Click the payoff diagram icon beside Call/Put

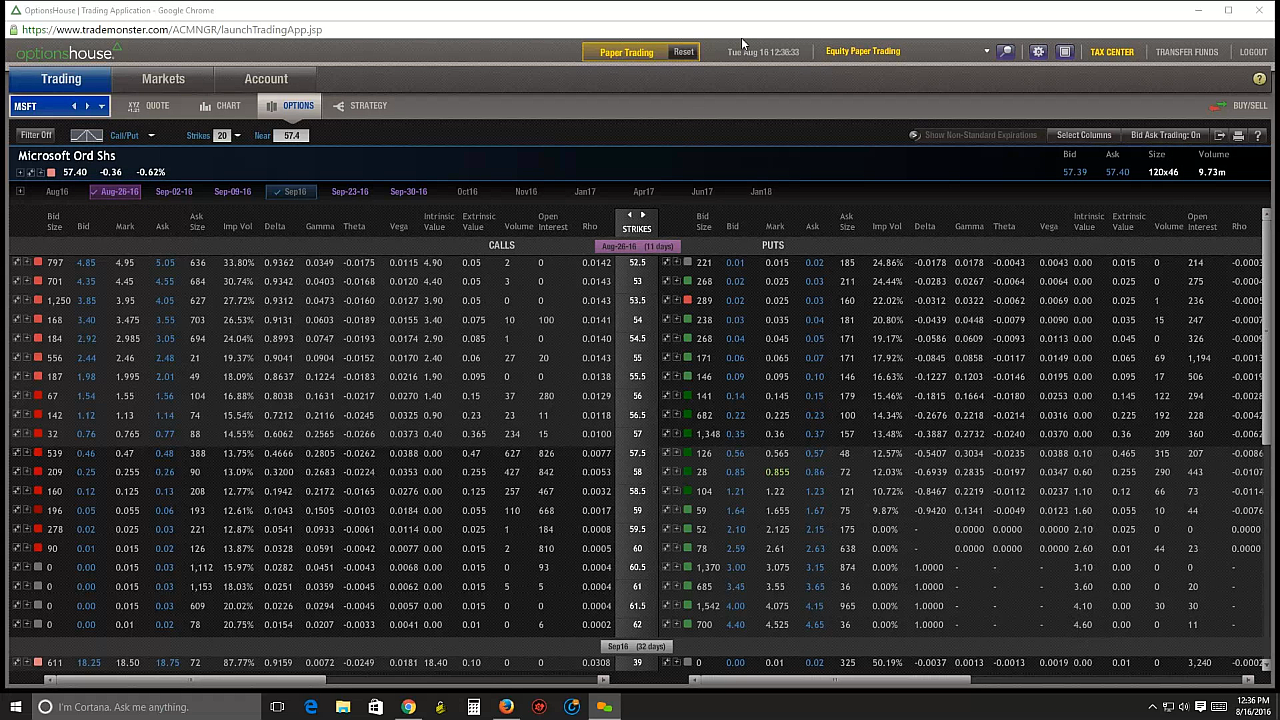[86, 135]
